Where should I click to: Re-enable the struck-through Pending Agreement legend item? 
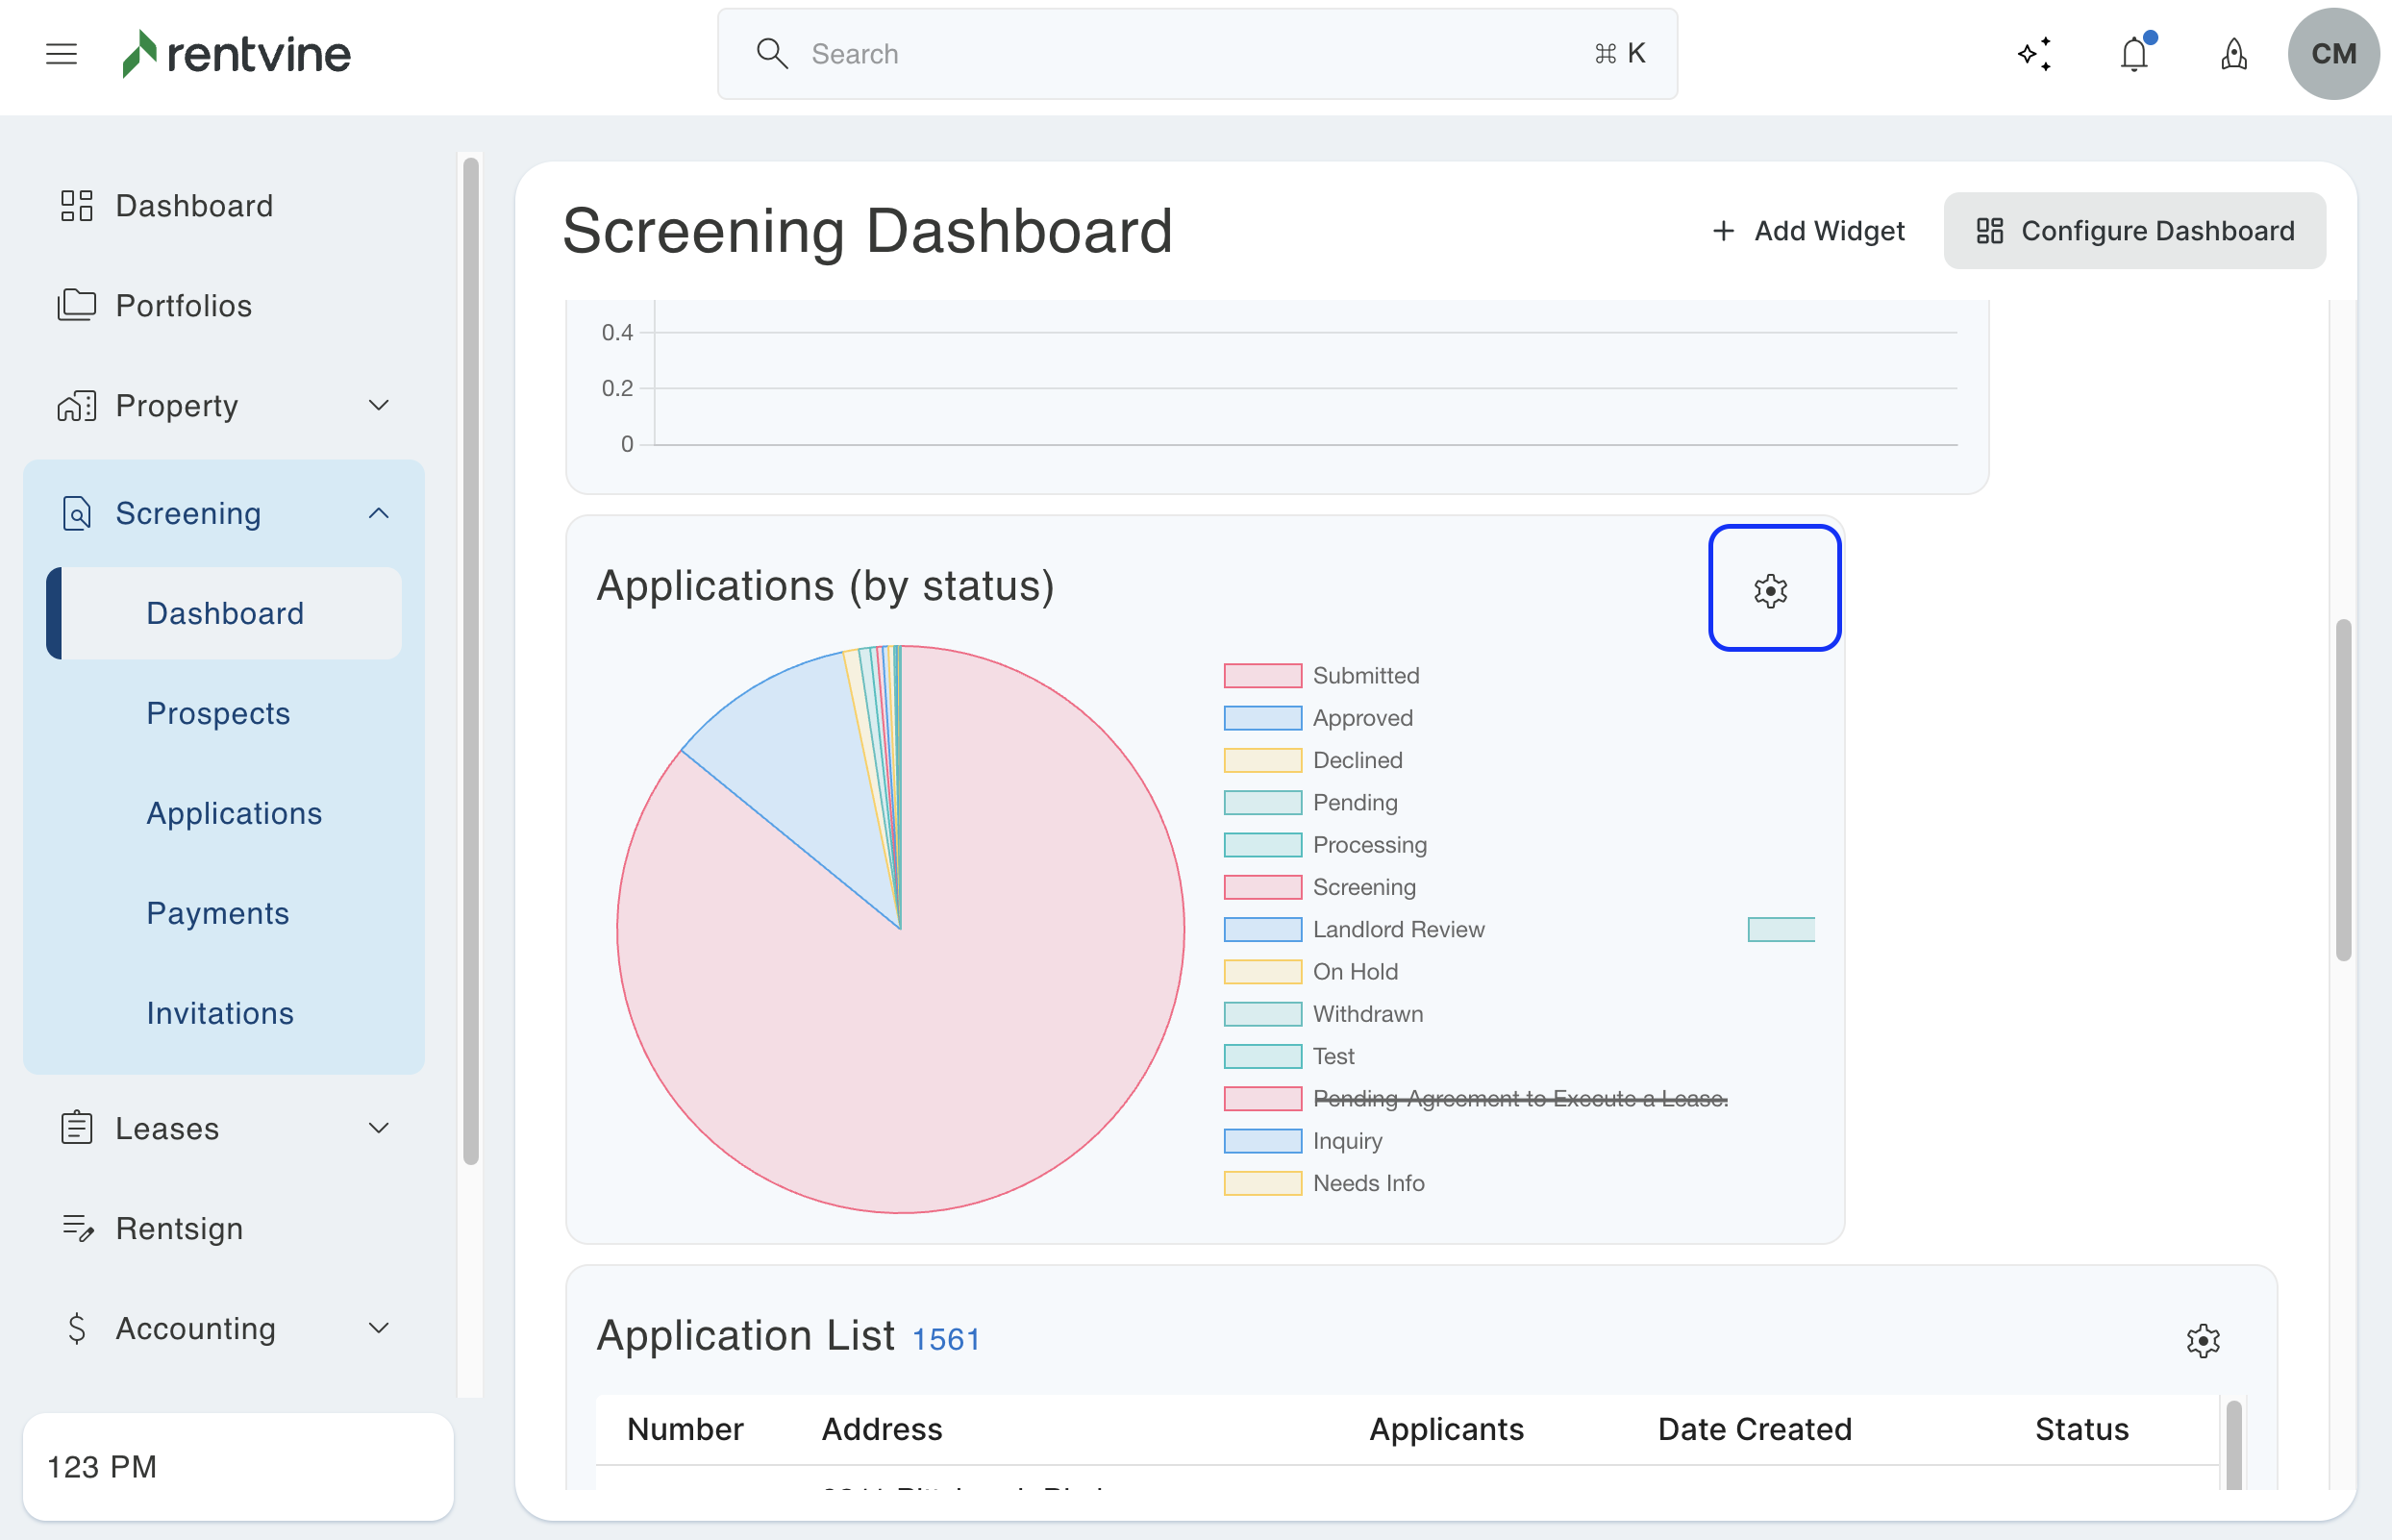pos(1519,1098)
